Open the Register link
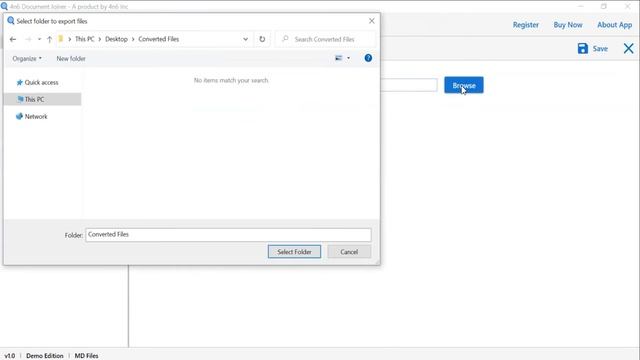640x360 pixels. point(526,25)
